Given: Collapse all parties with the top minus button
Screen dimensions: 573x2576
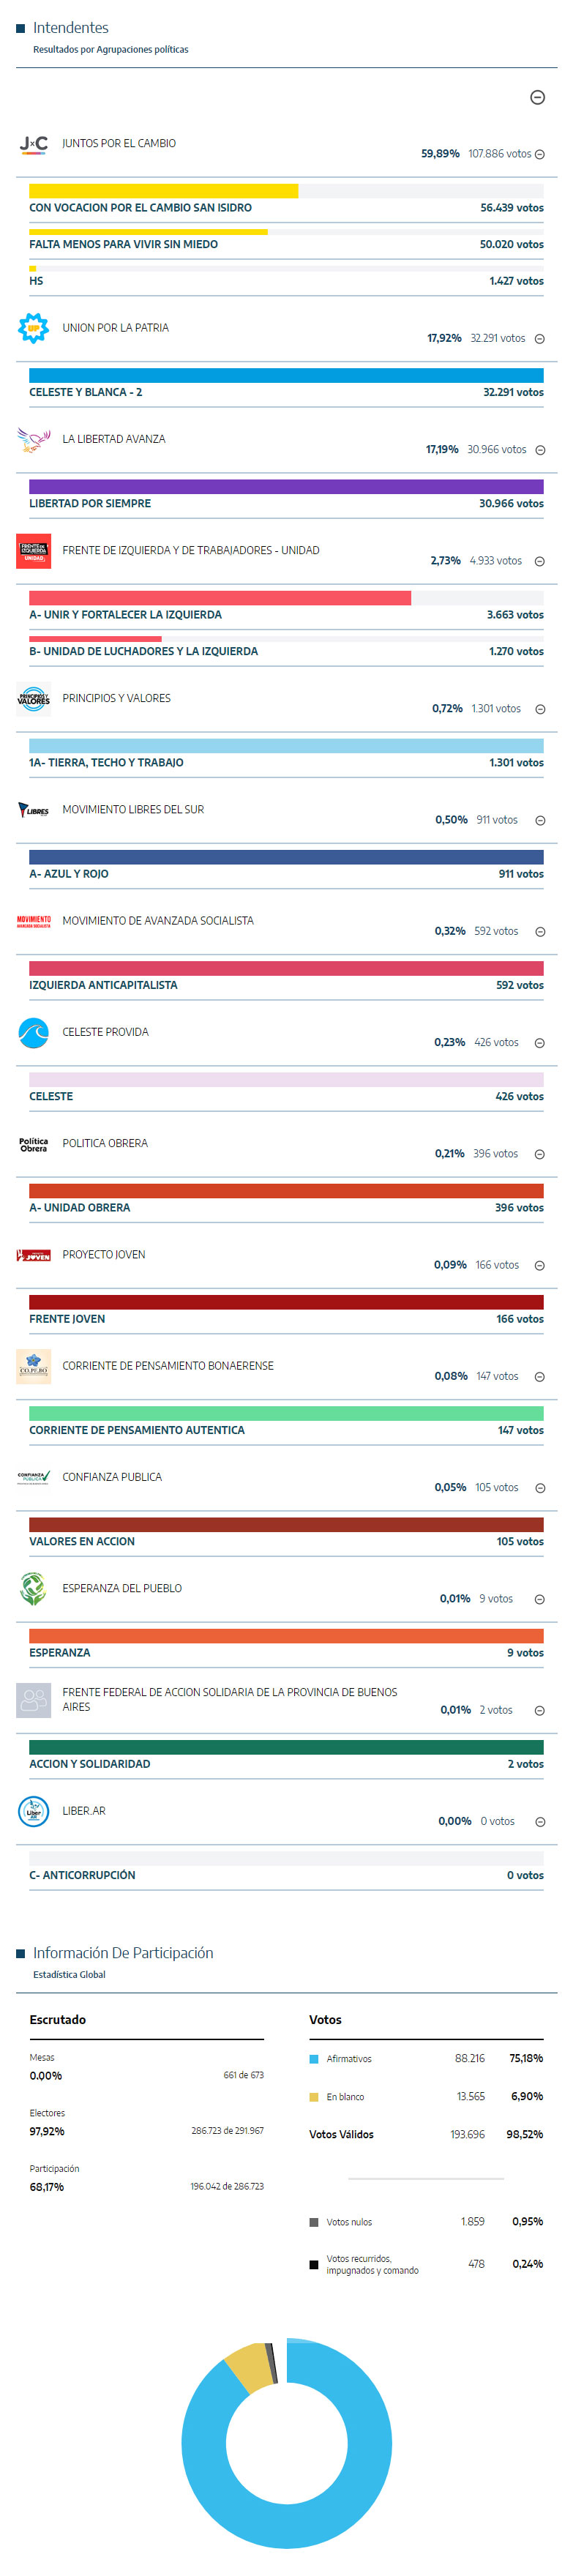Looking at the screenshot, I should tap(537, 97).
